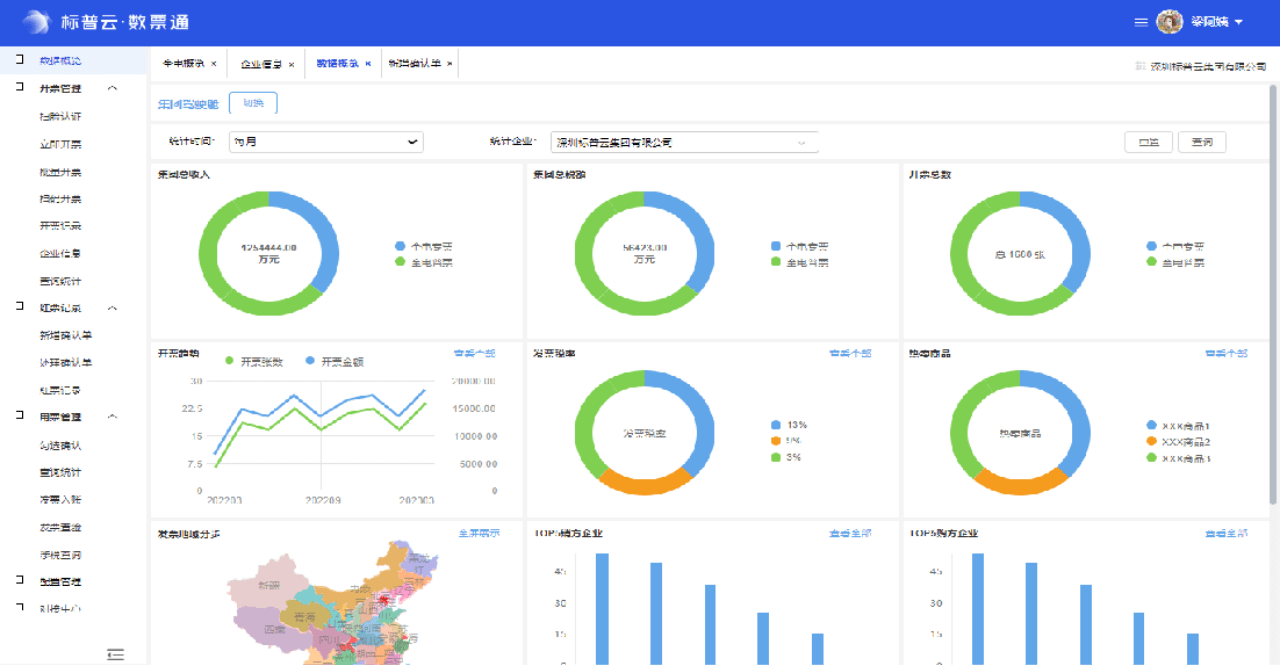Click the 查询 button

[1201, 142]
